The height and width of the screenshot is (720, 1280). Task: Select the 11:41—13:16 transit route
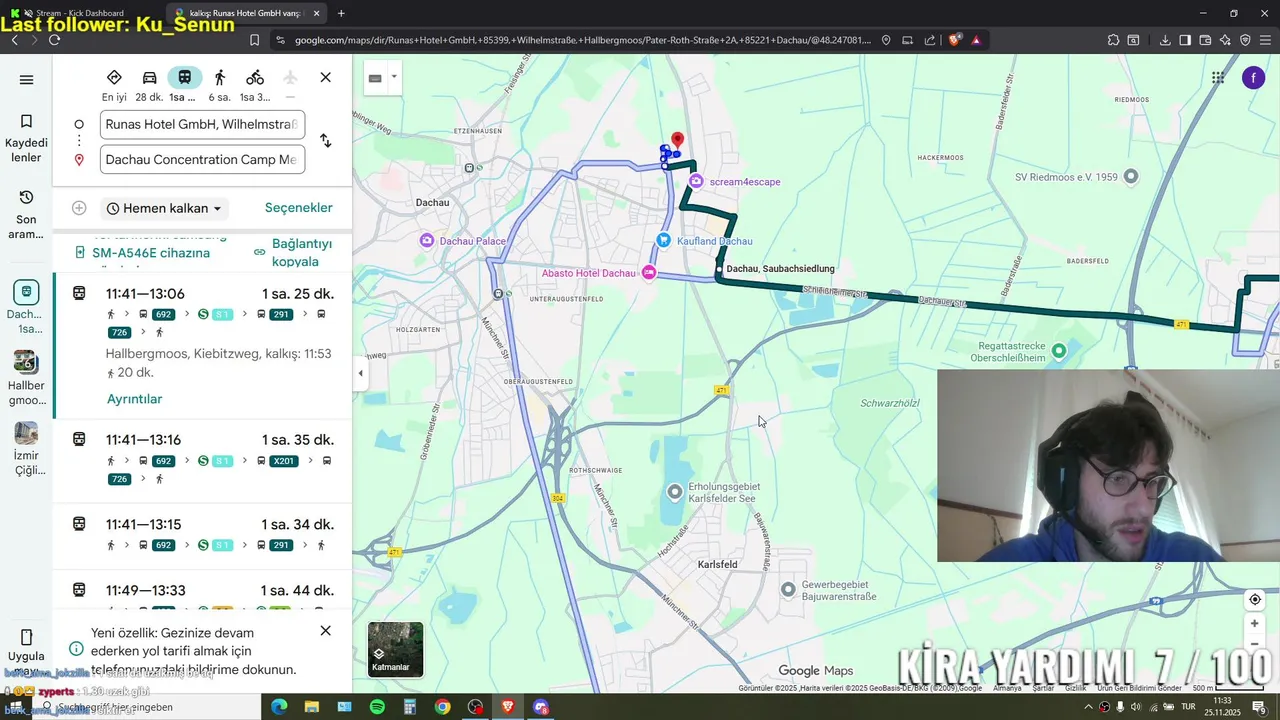point(204,460)
